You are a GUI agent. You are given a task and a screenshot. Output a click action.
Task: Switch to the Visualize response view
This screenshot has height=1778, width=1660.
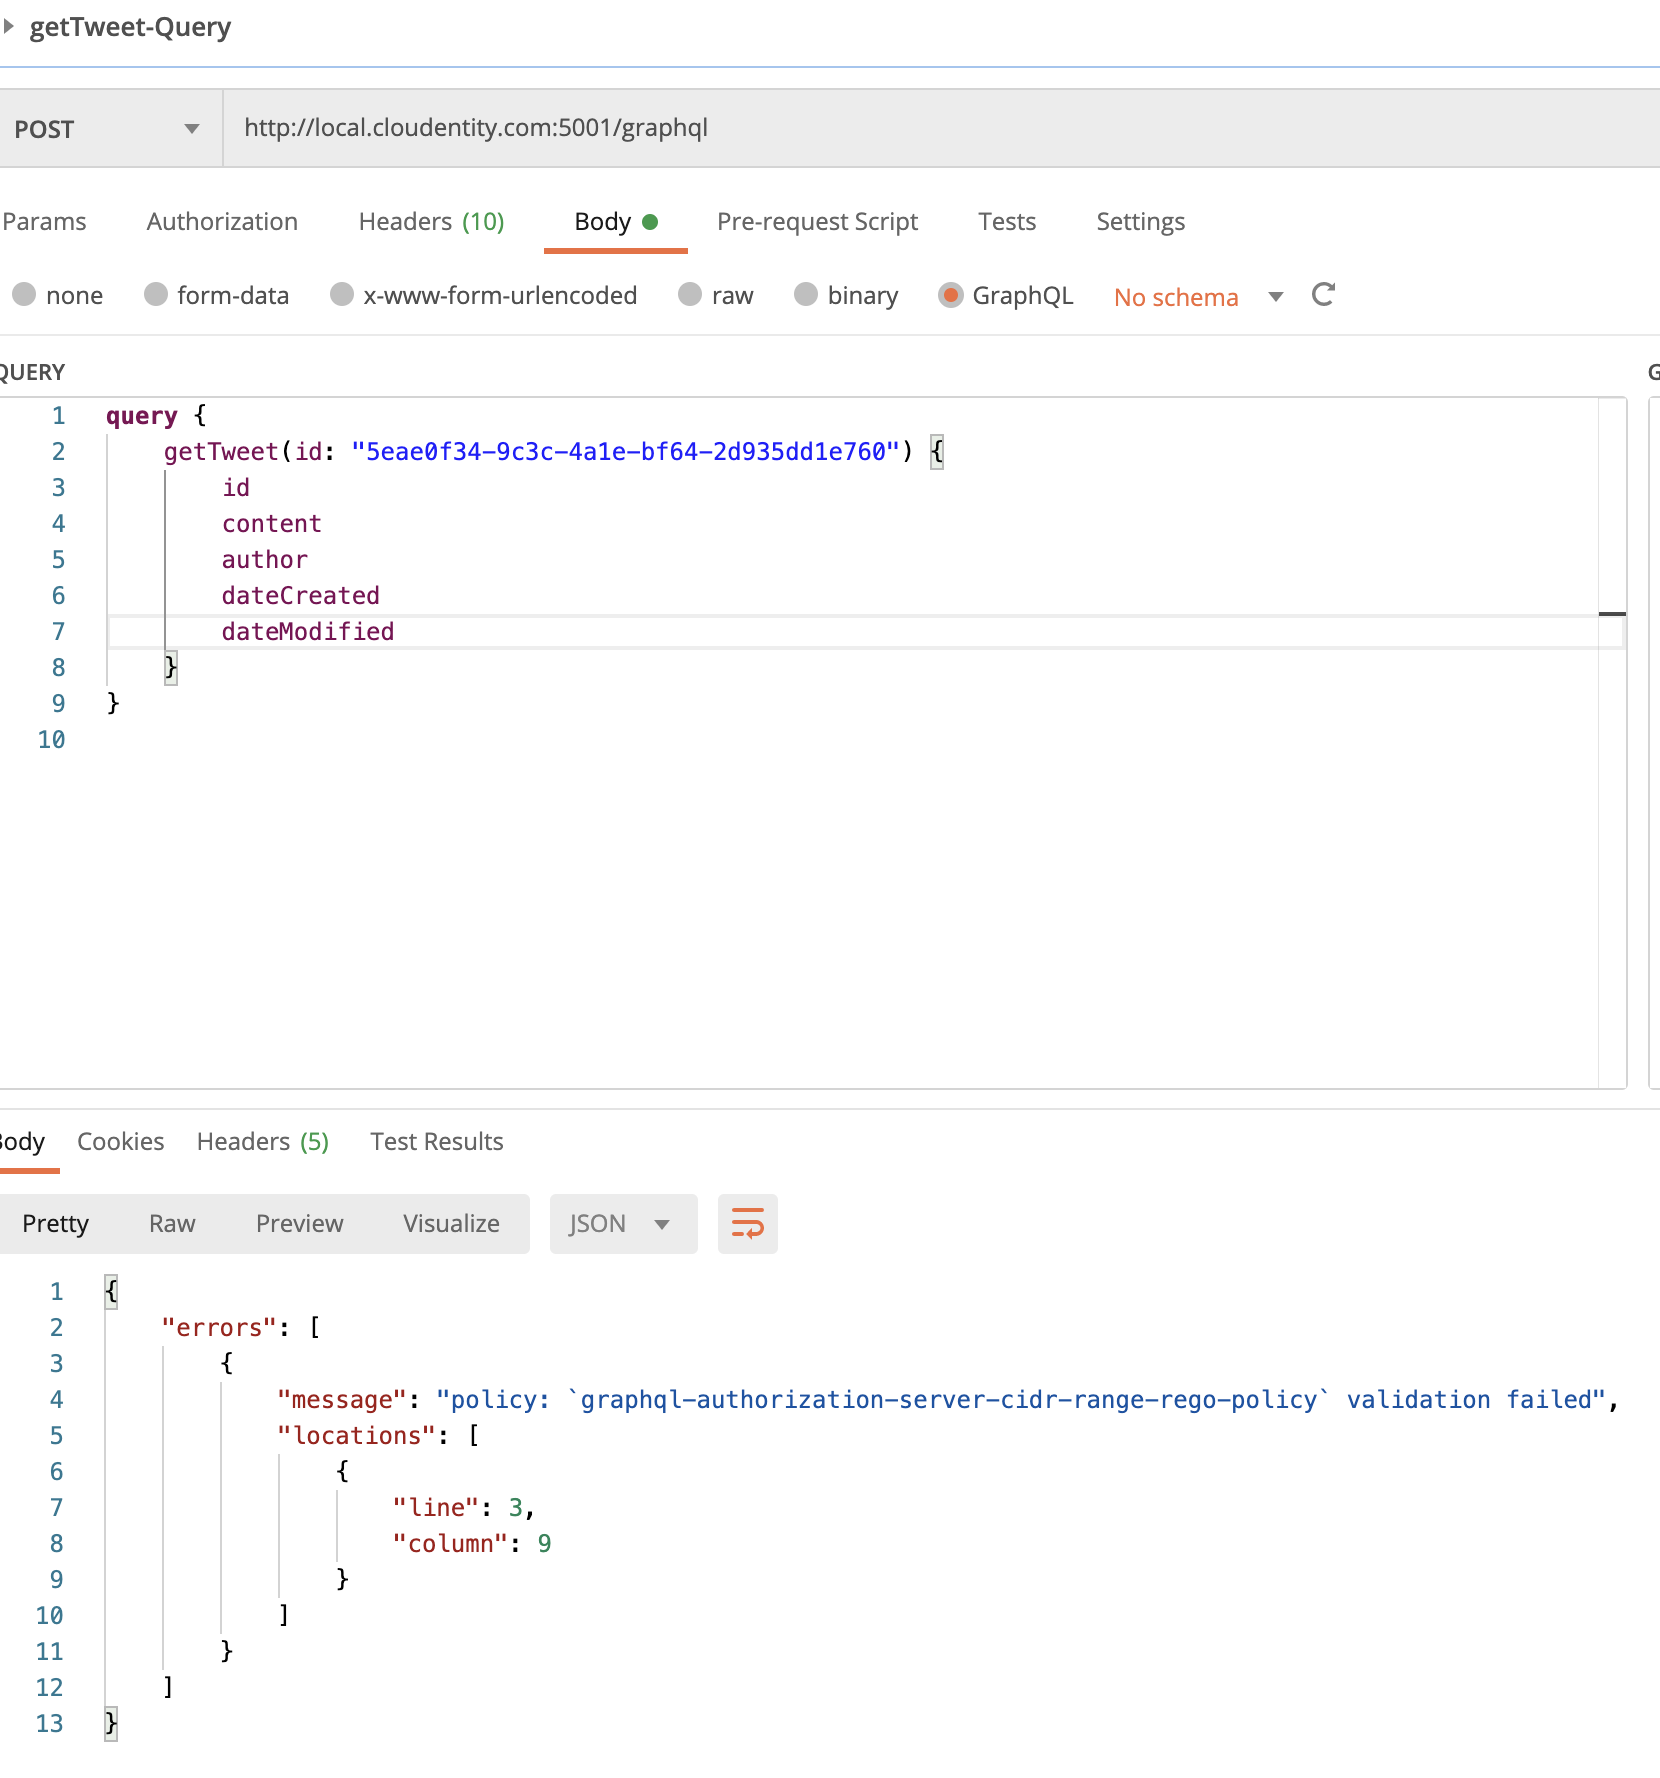point(451,1223)
